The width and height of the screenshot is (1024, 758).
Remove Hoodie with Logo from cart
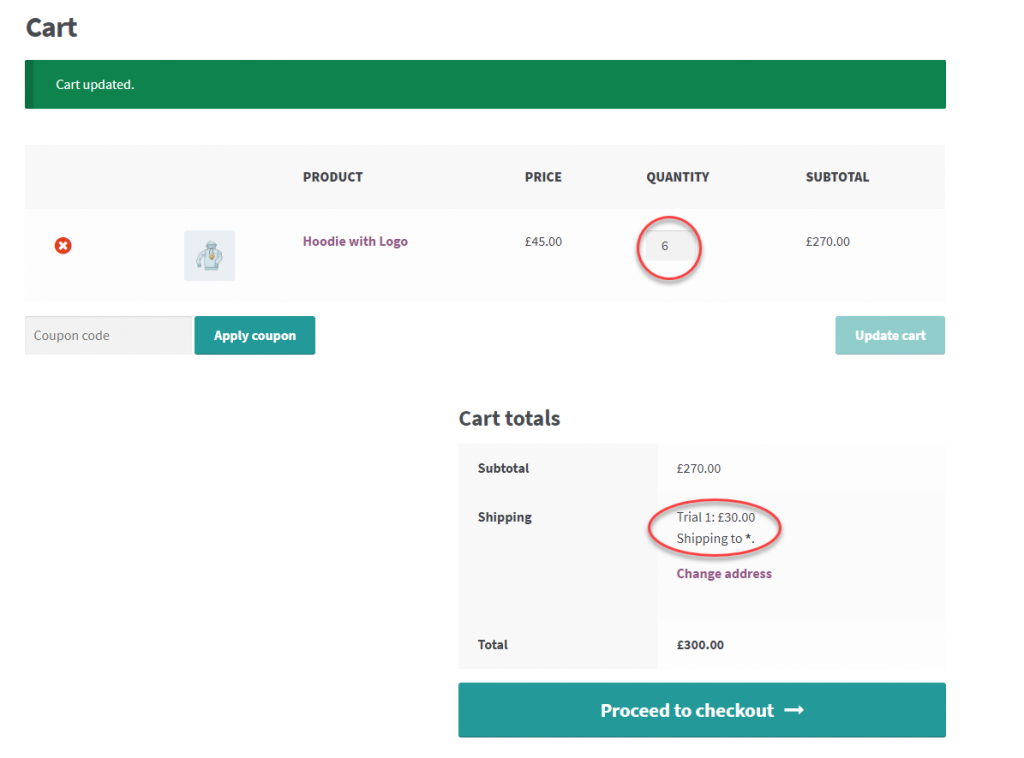point(63,245)
